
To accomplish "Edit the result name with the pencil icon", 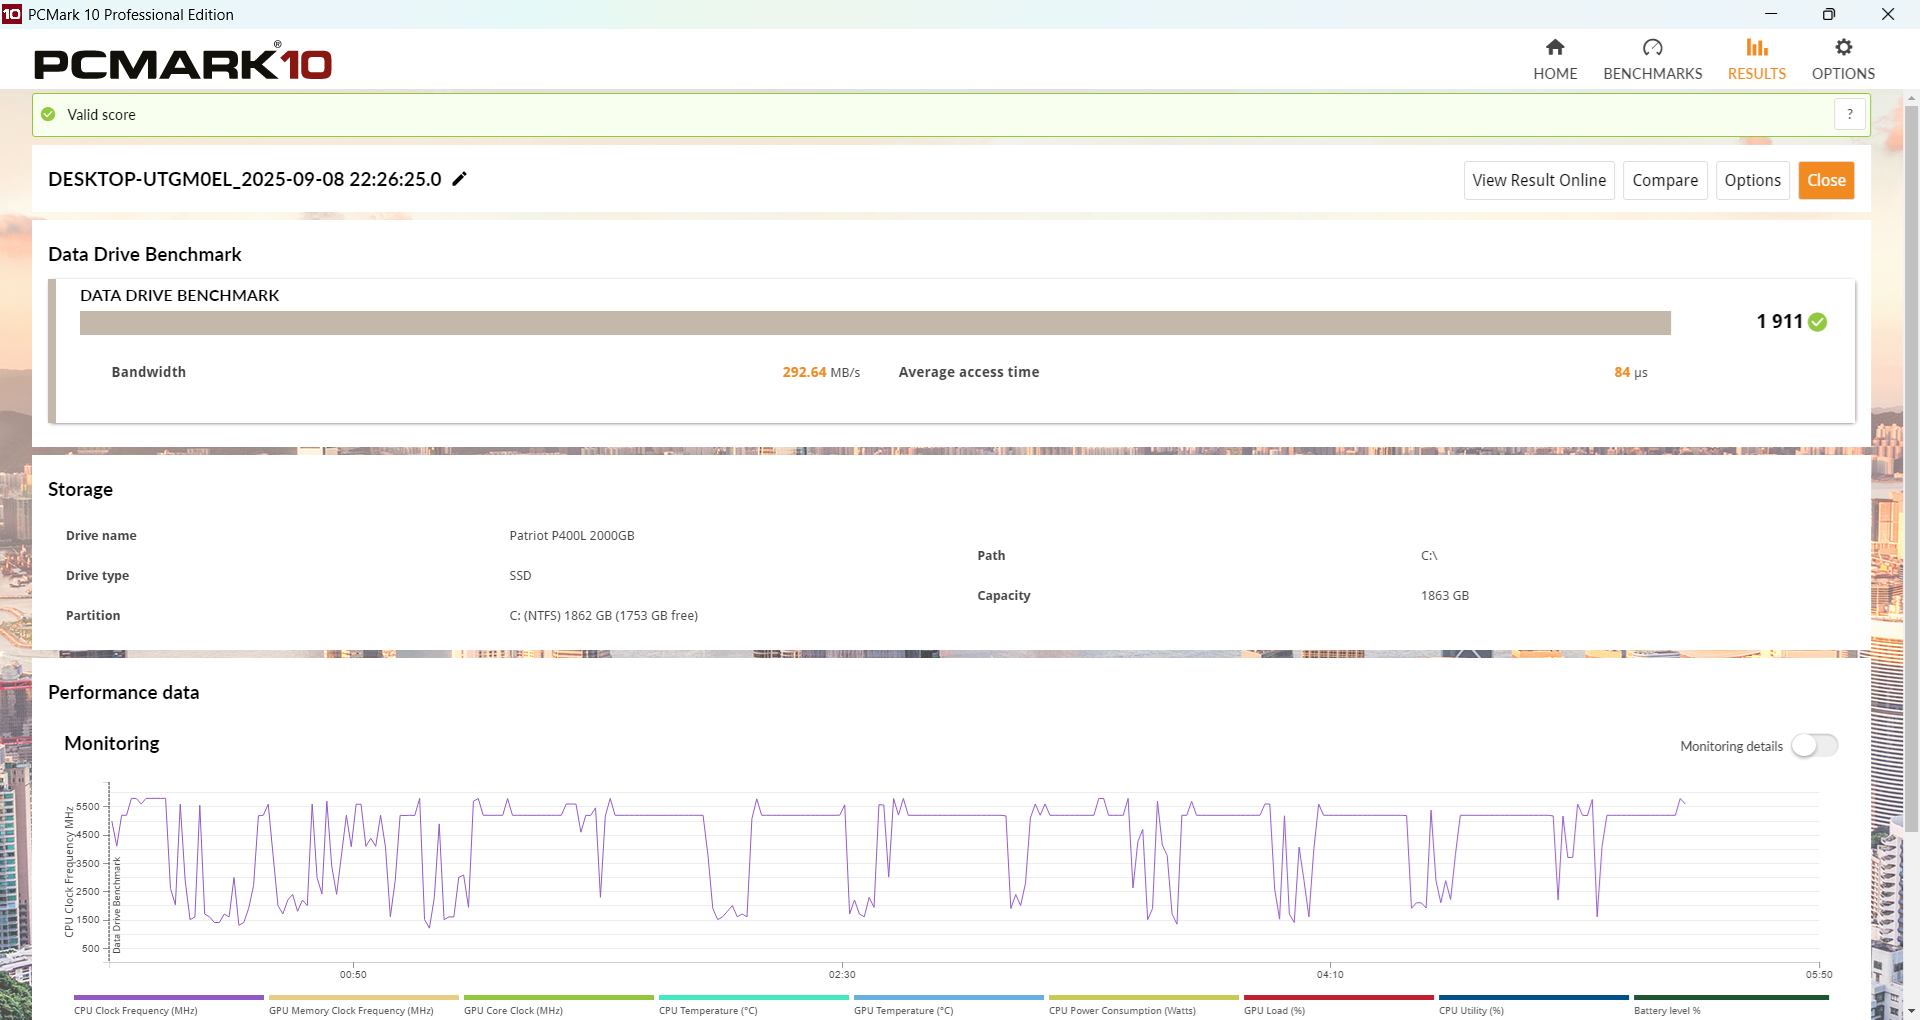I will [460, 179].
